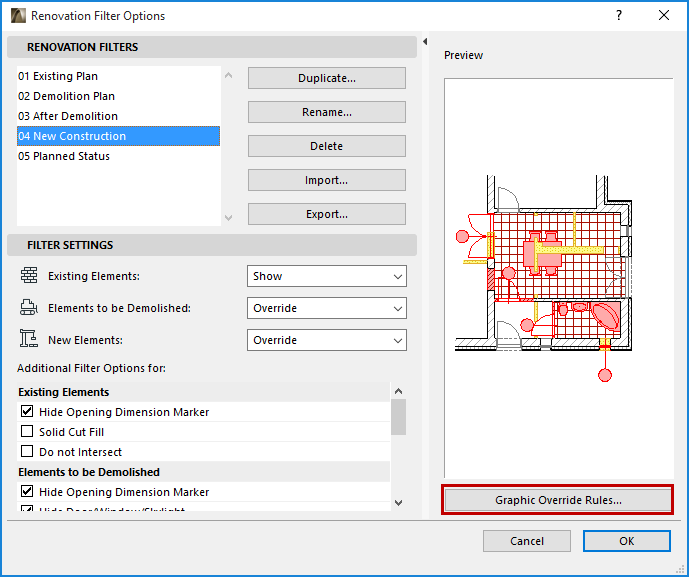Click the Existing Elements group header in options
689x577 pixels.
coord(203,392)
